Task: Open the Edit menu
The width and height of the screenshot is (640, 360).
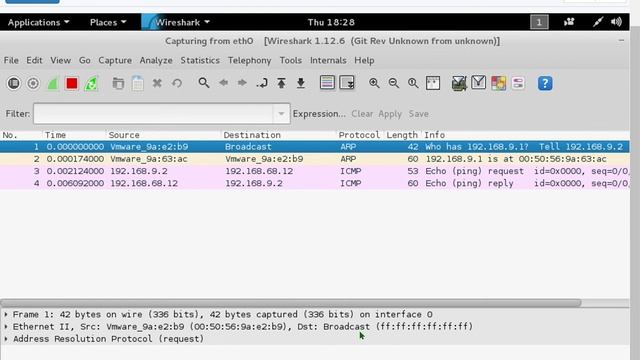Action: click(34, 60)
